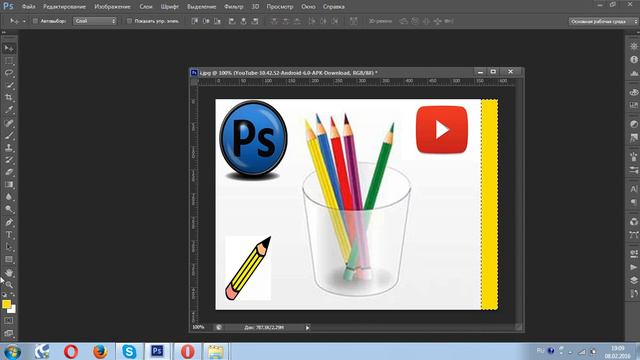Open the Изображение menu

click(x=112, y=7)
